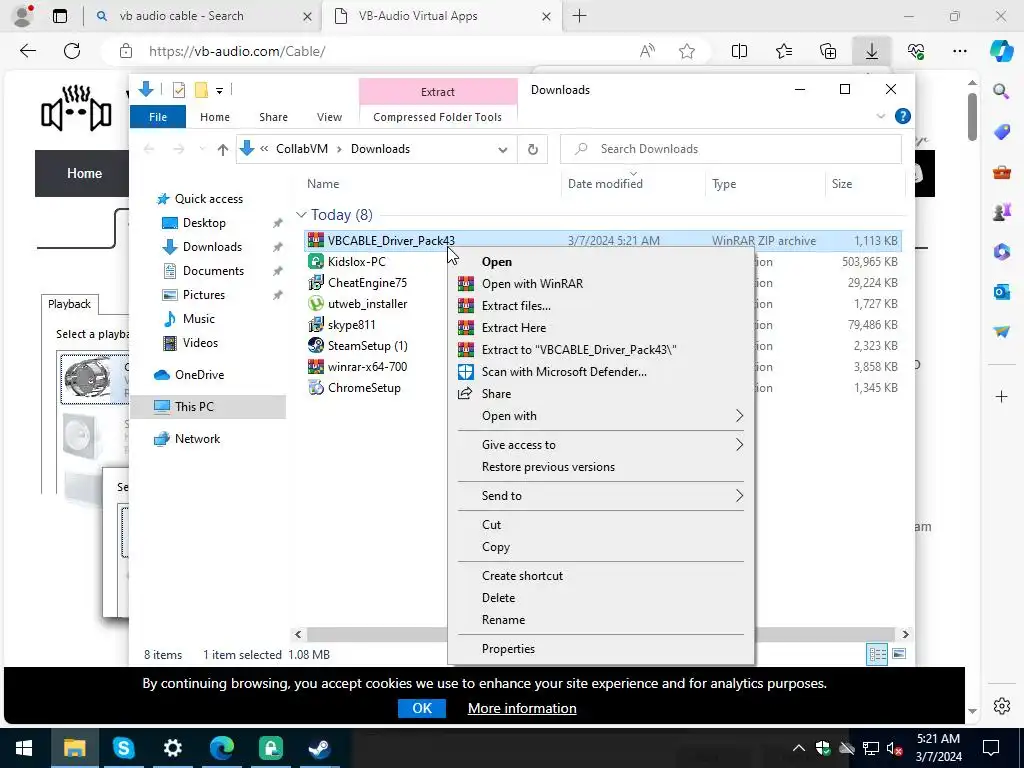Open Edge Settings and more menu
The height and width of the screenshot is (768, 1024).
pos(959,51)
